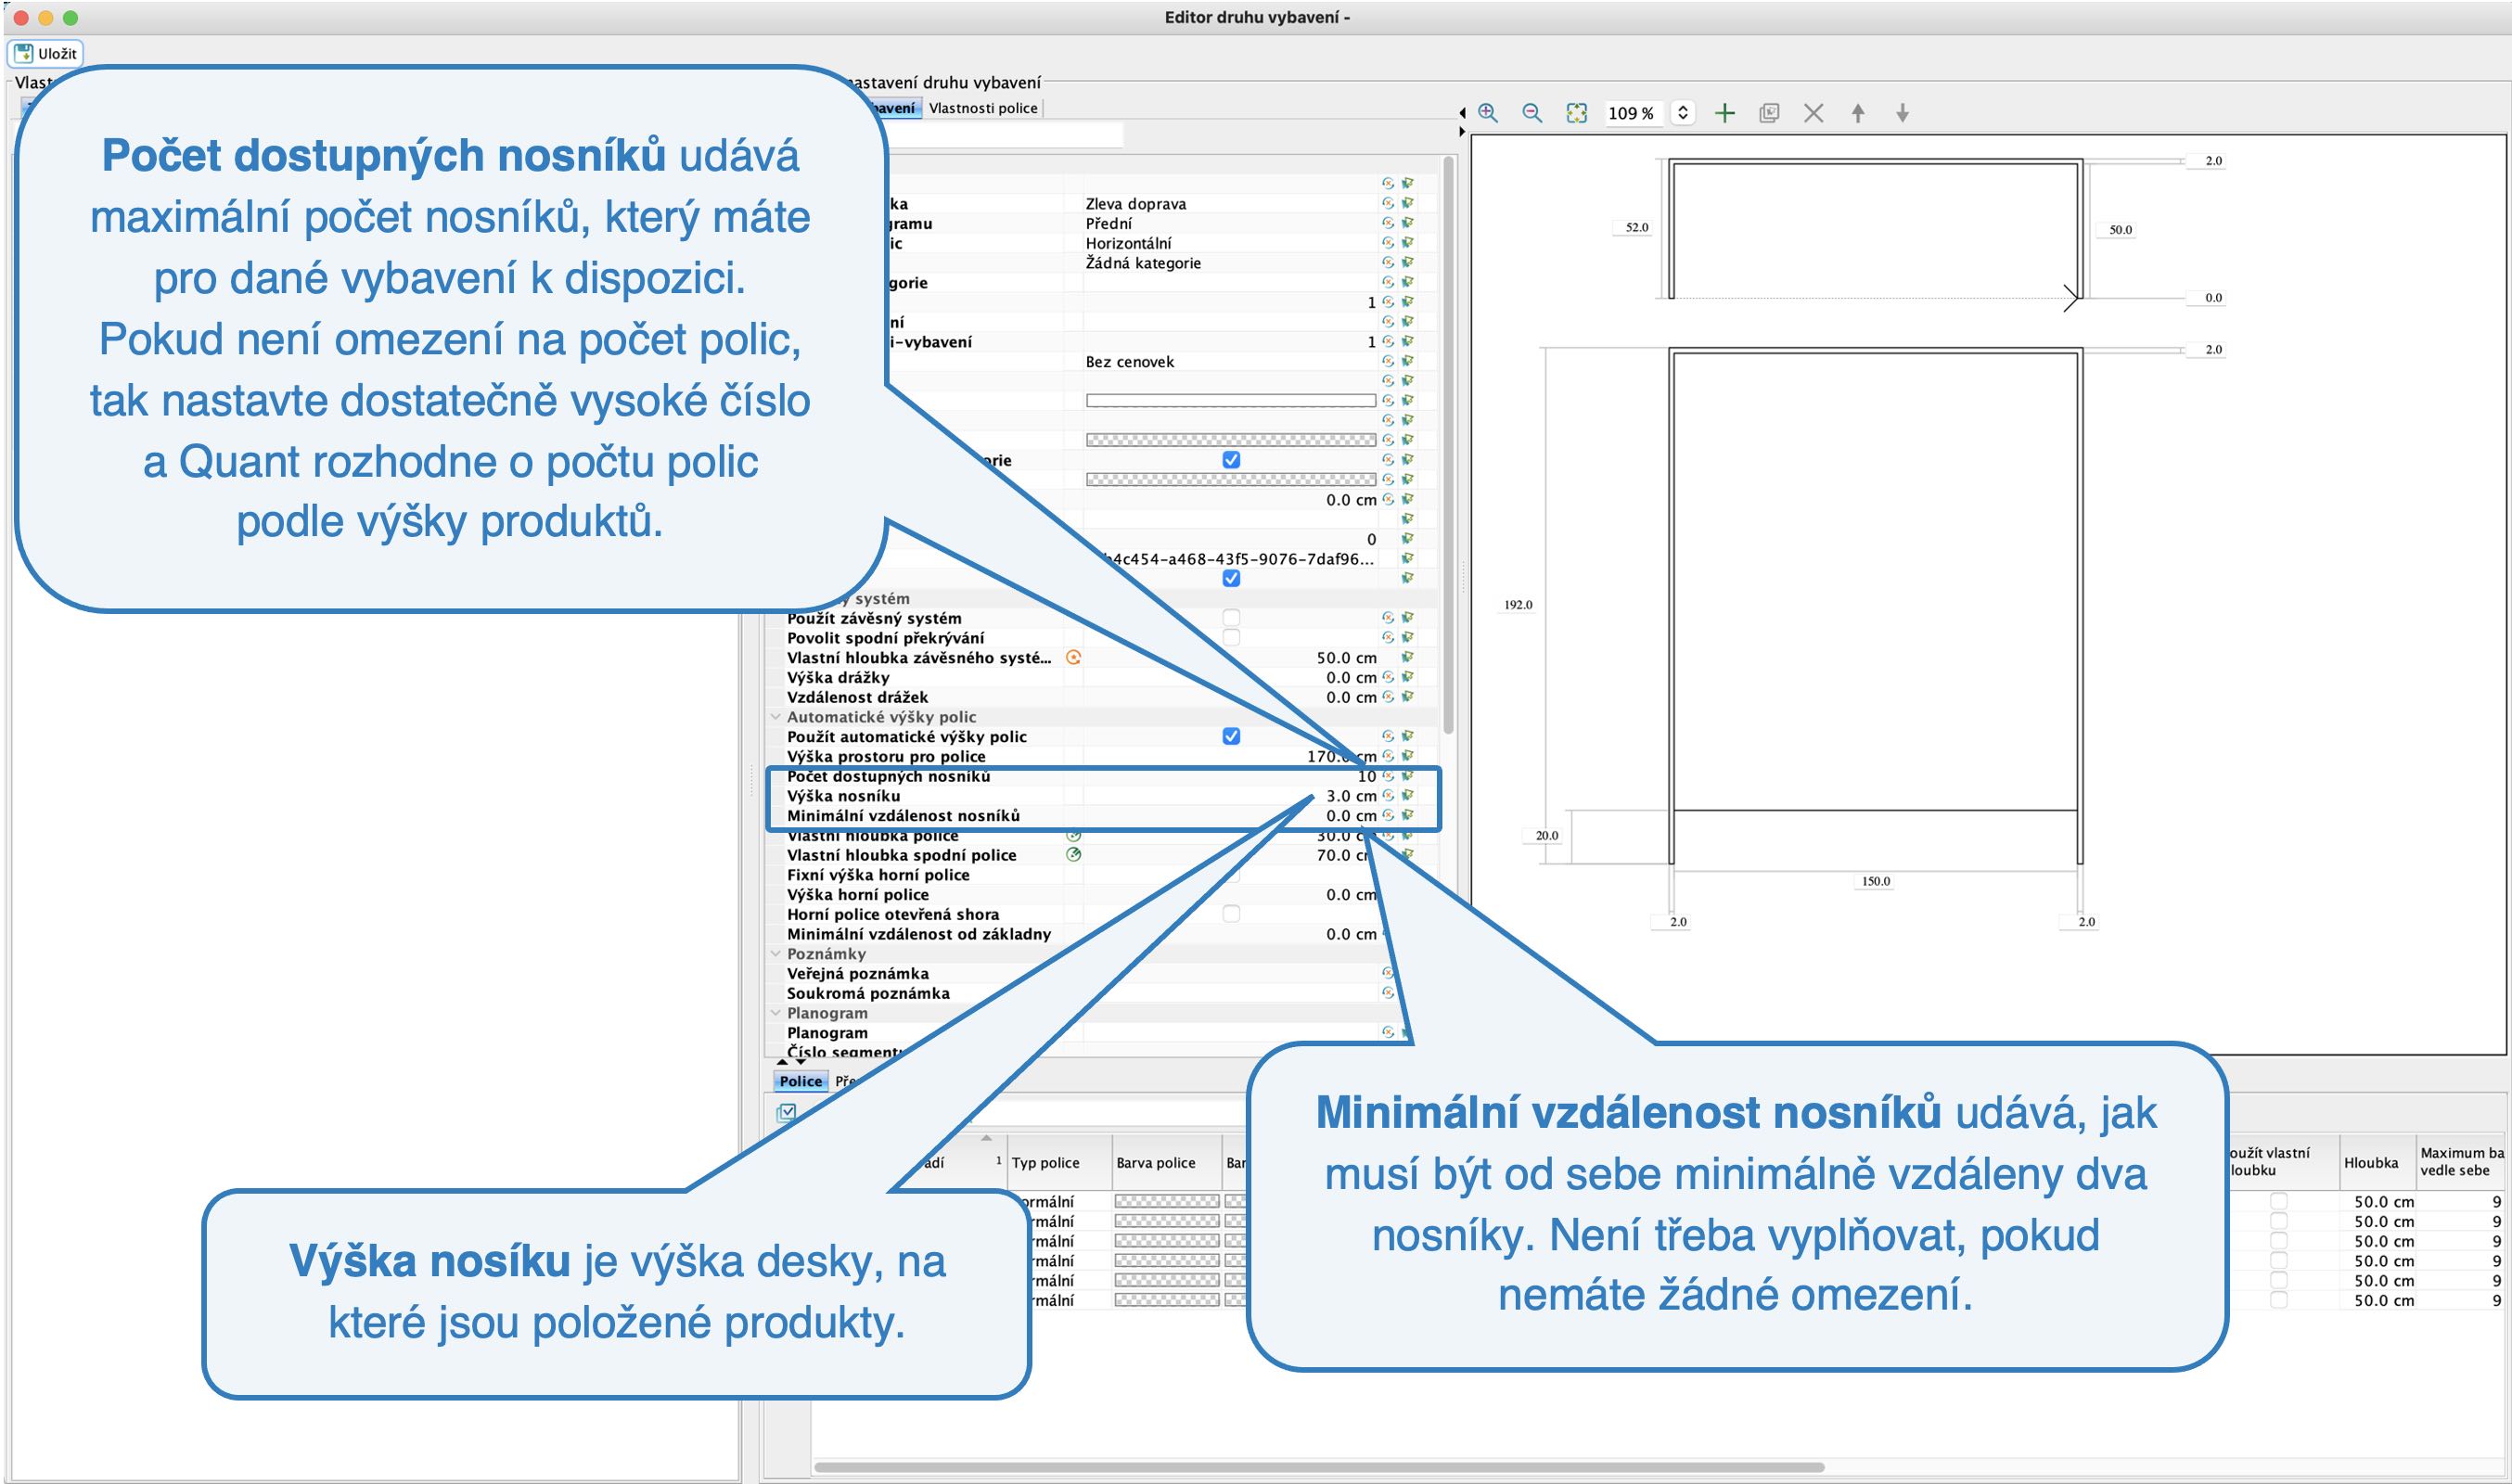Click the pin icon for Použít automatické výšky polic

(x=1408, y=736)
